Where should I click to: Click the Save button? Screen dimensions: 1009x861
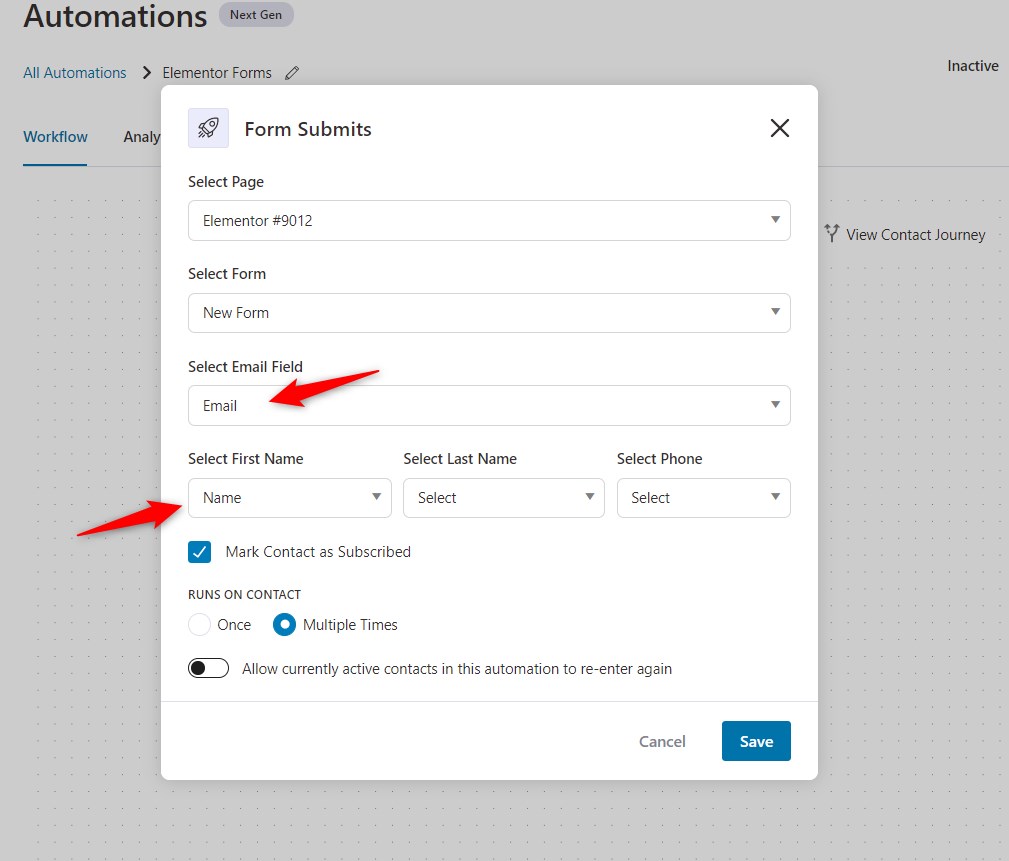click(756, 741)
